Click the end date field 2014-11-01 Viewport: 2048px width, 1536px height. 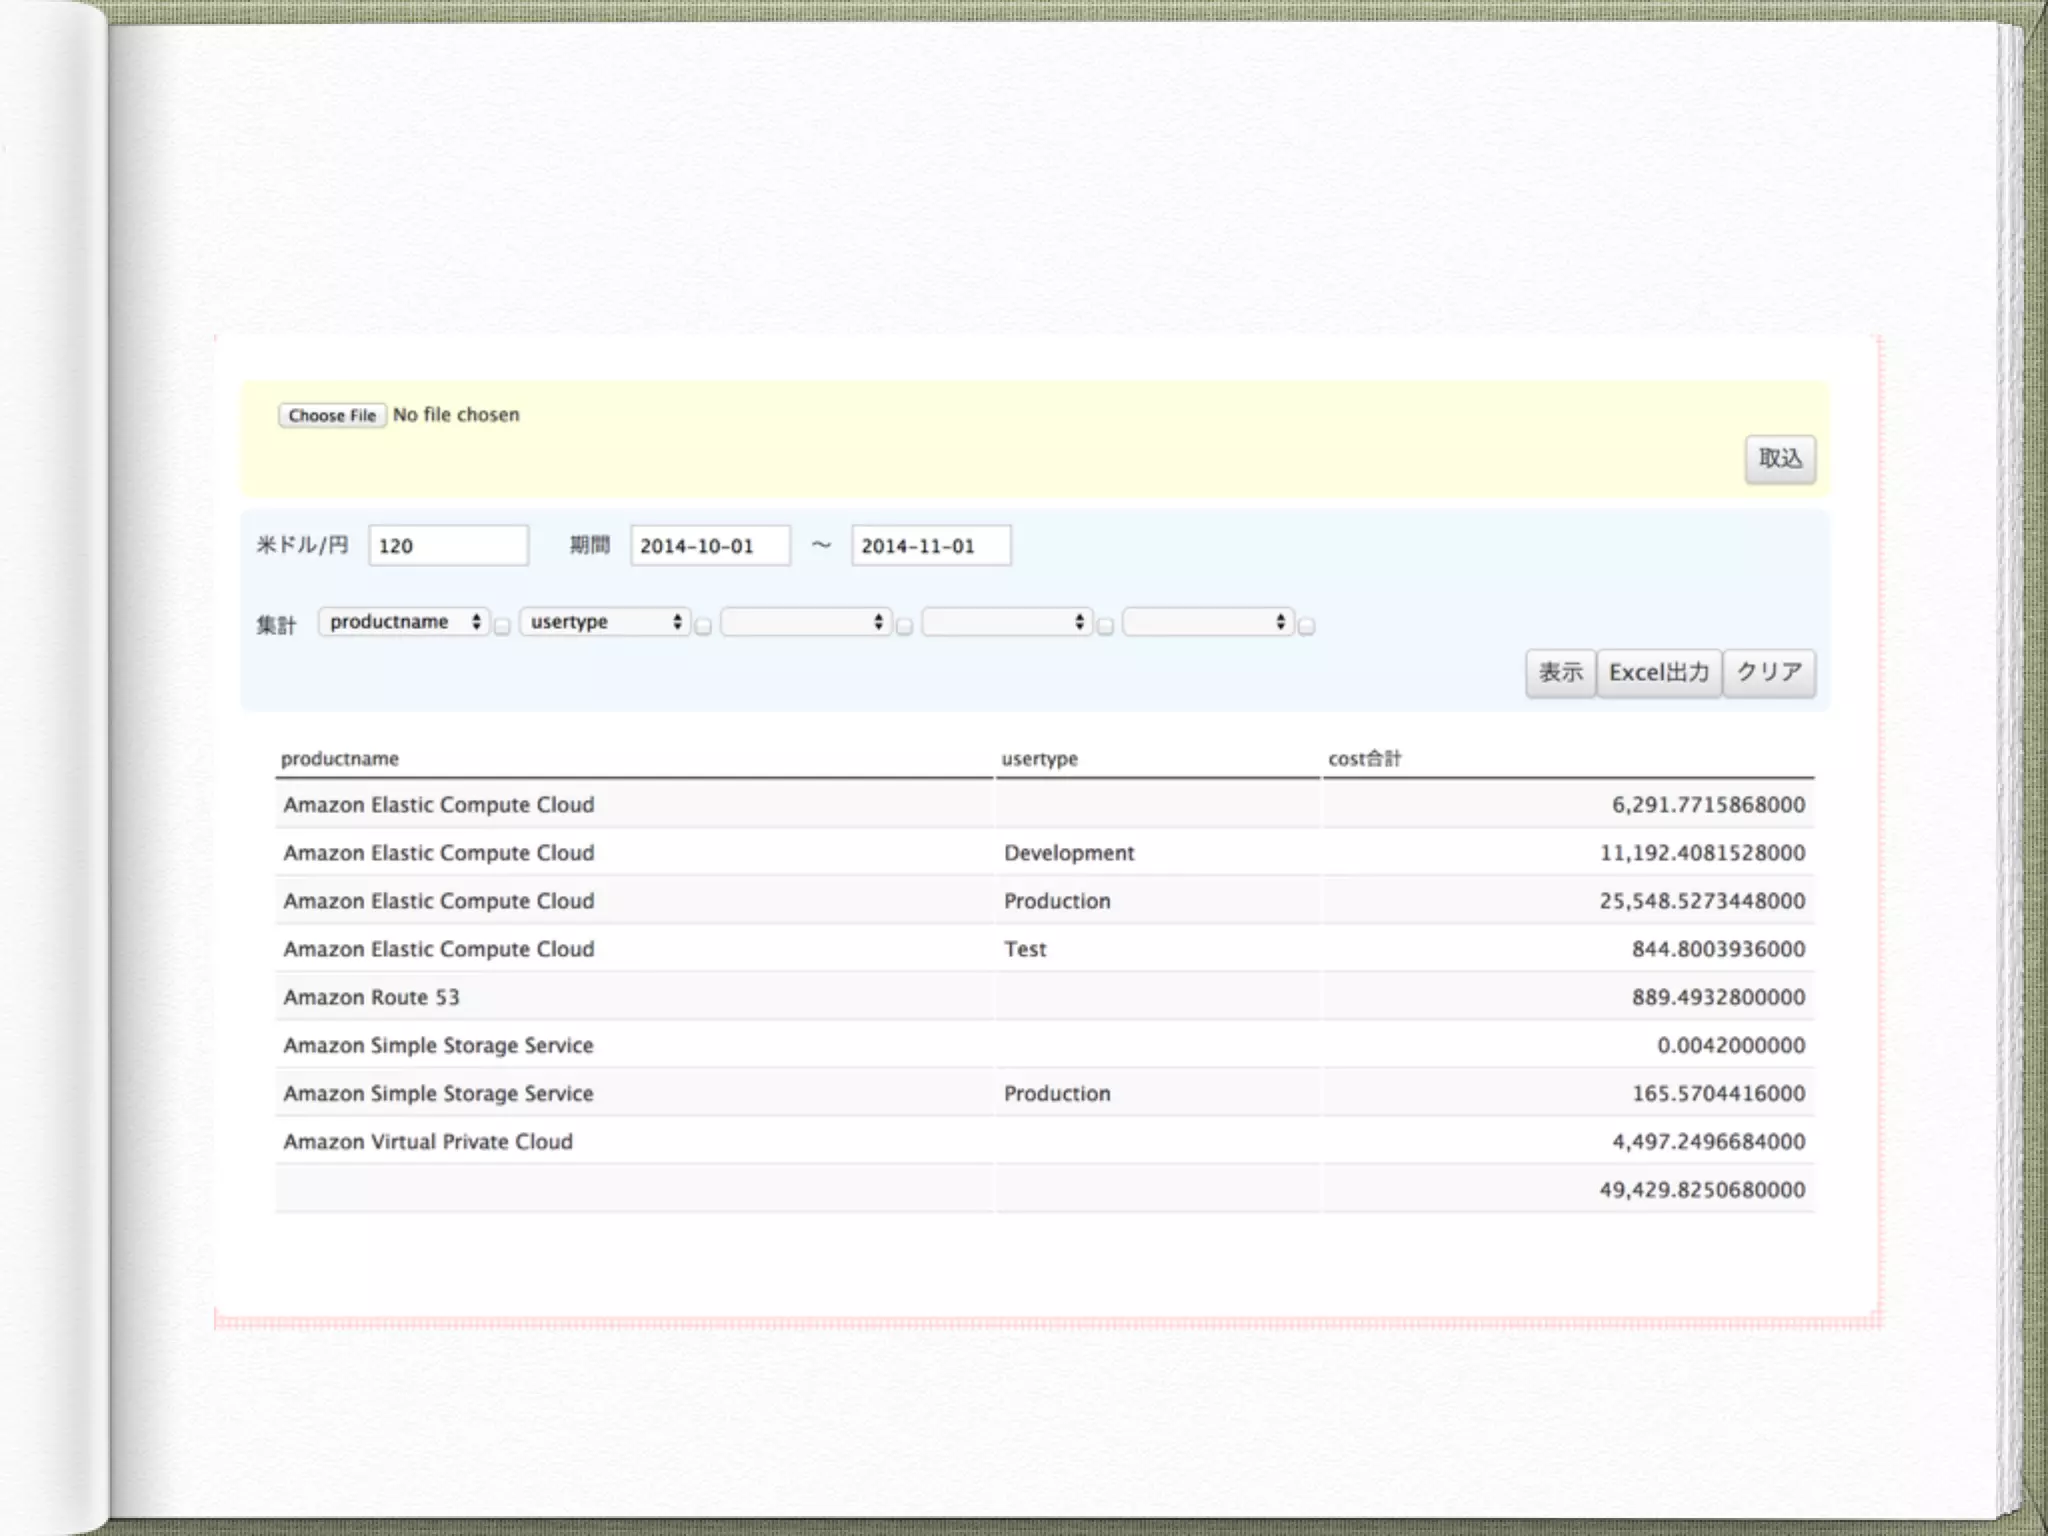point(930,546)
